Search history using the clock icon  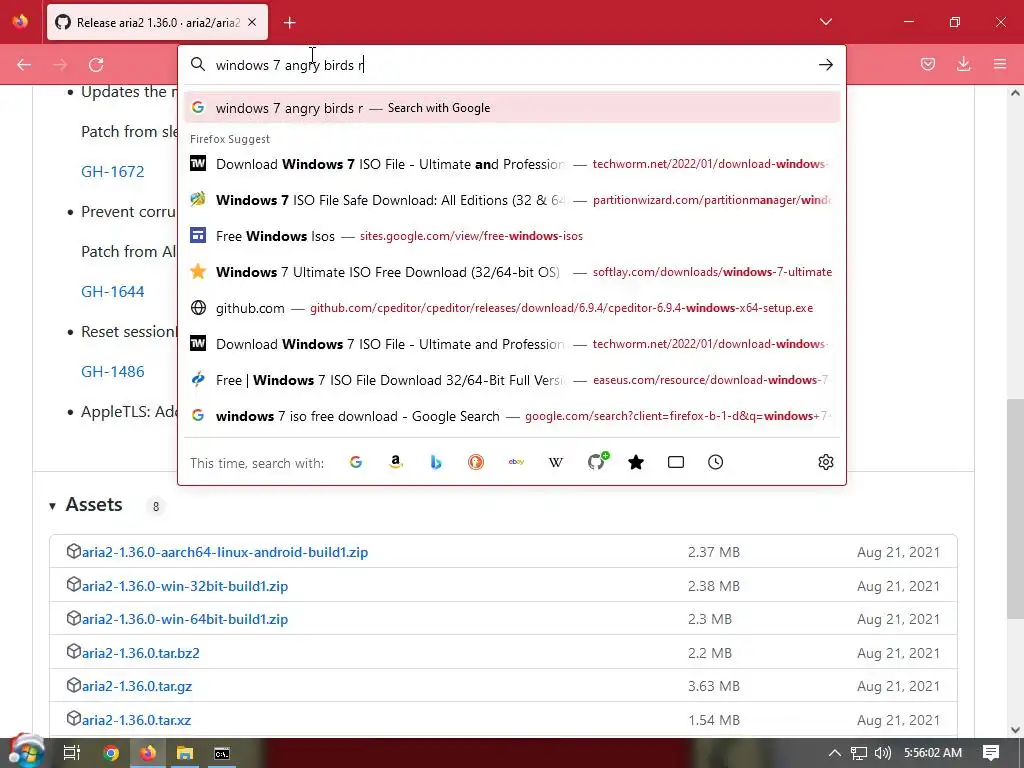[716, 462]
